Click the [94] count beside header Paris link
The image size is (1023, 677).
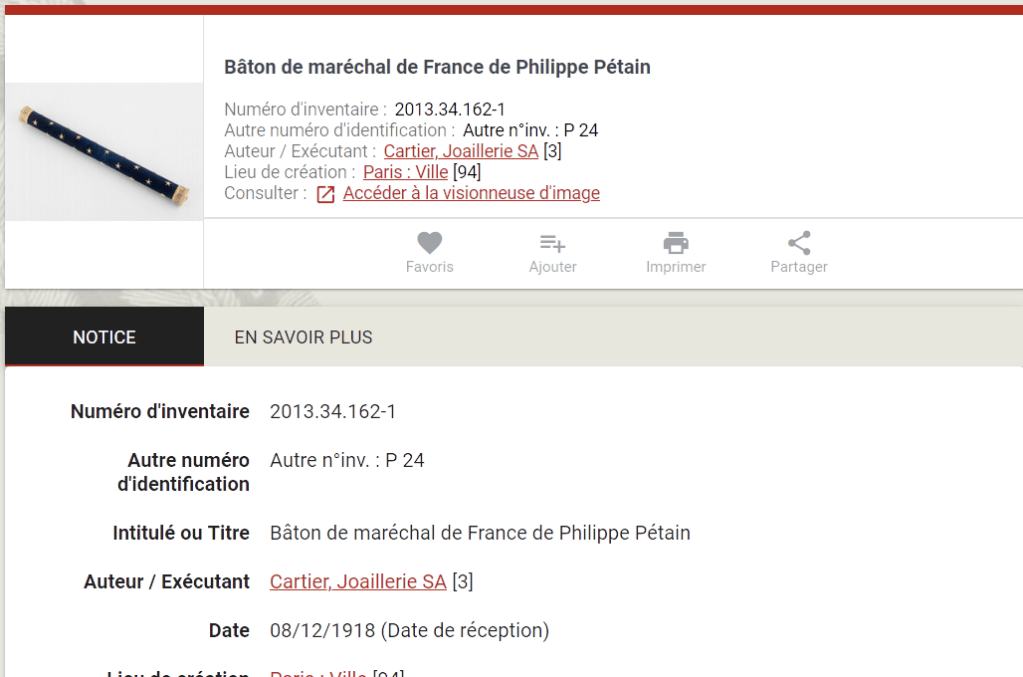467,172
